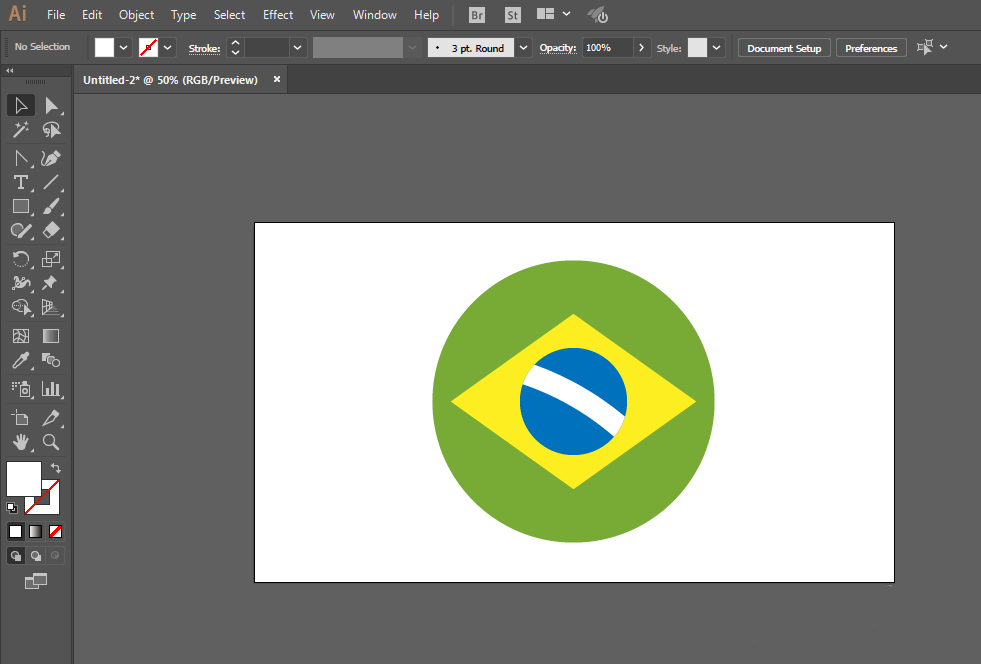Open the Effect menu
981x664 pixels.
(278, 15)
